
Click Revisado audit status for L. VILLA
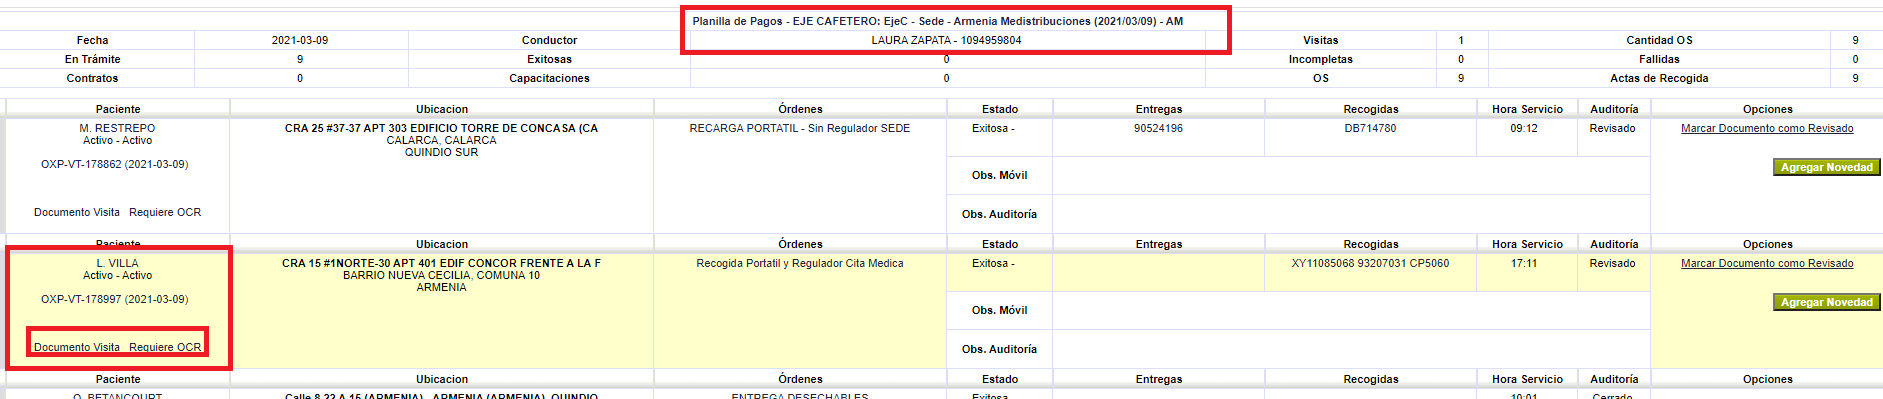[1612, 263]
